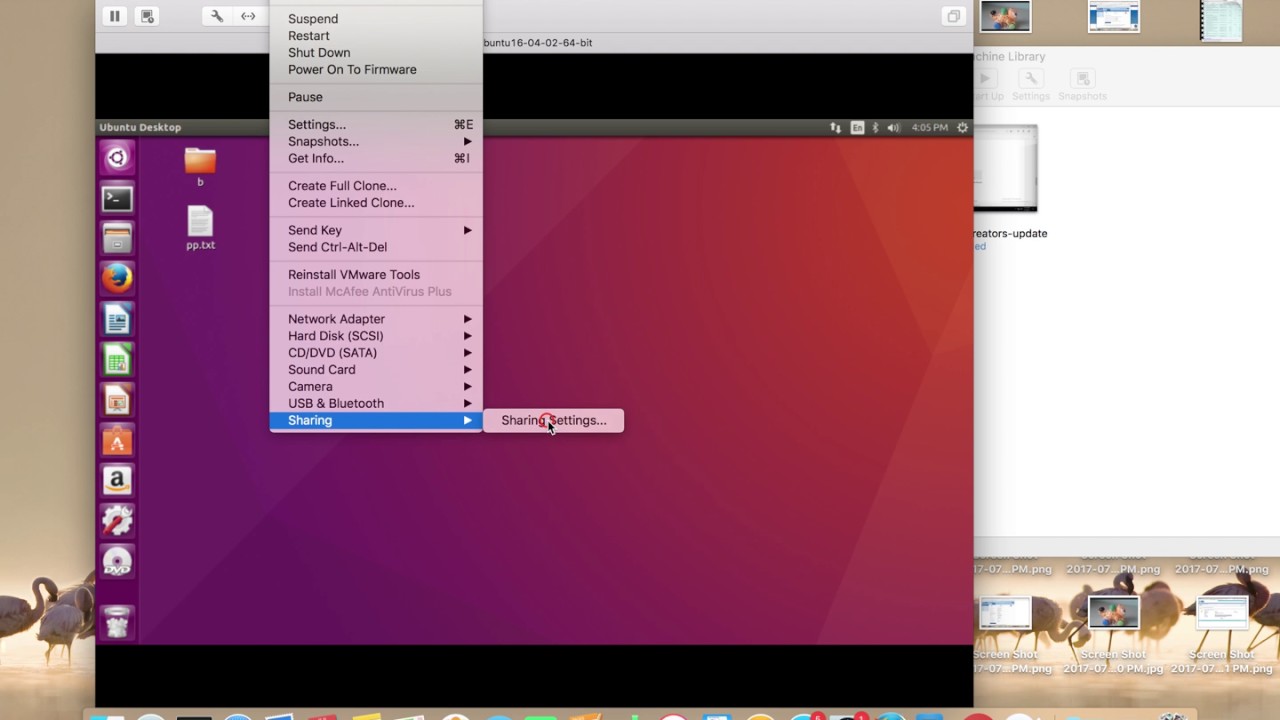Choose Send Ctrl-Alt-Del
The width and height of the screenshot is (1280, 720).
(x=376, y=247)
